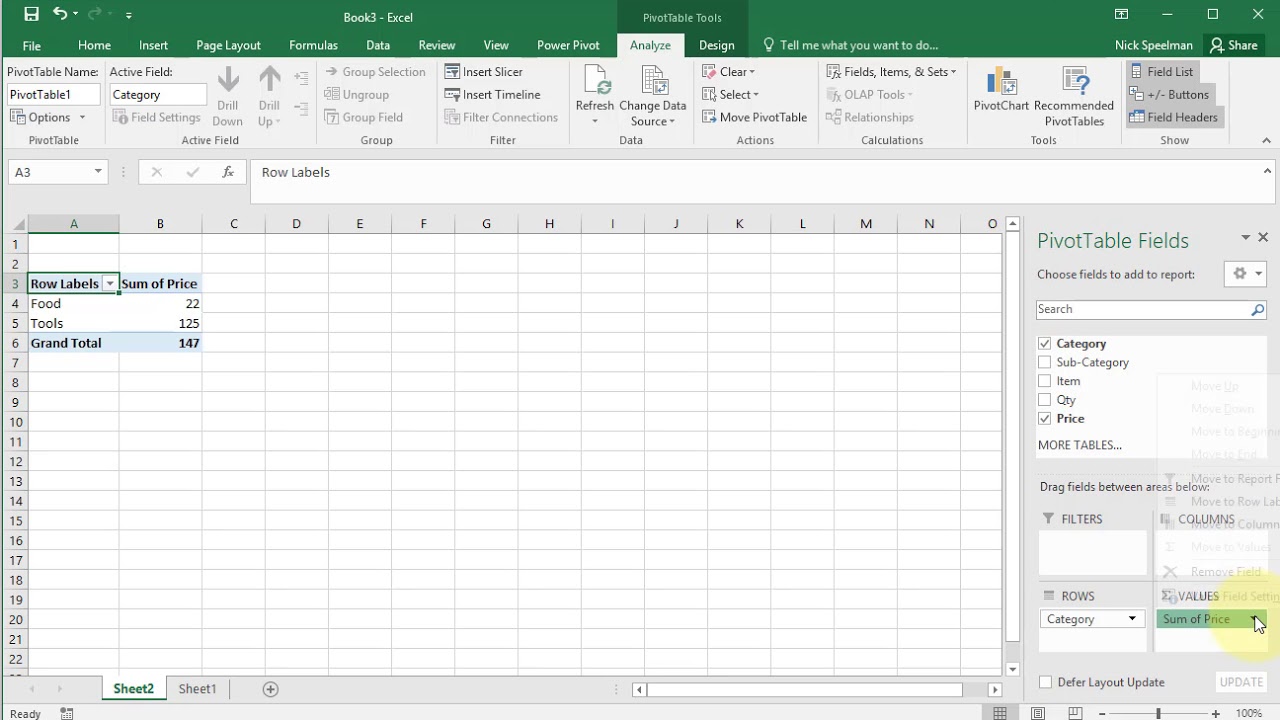Screen dimensions: 1280x720
Task: Select column B header
Action: point(160,224)
